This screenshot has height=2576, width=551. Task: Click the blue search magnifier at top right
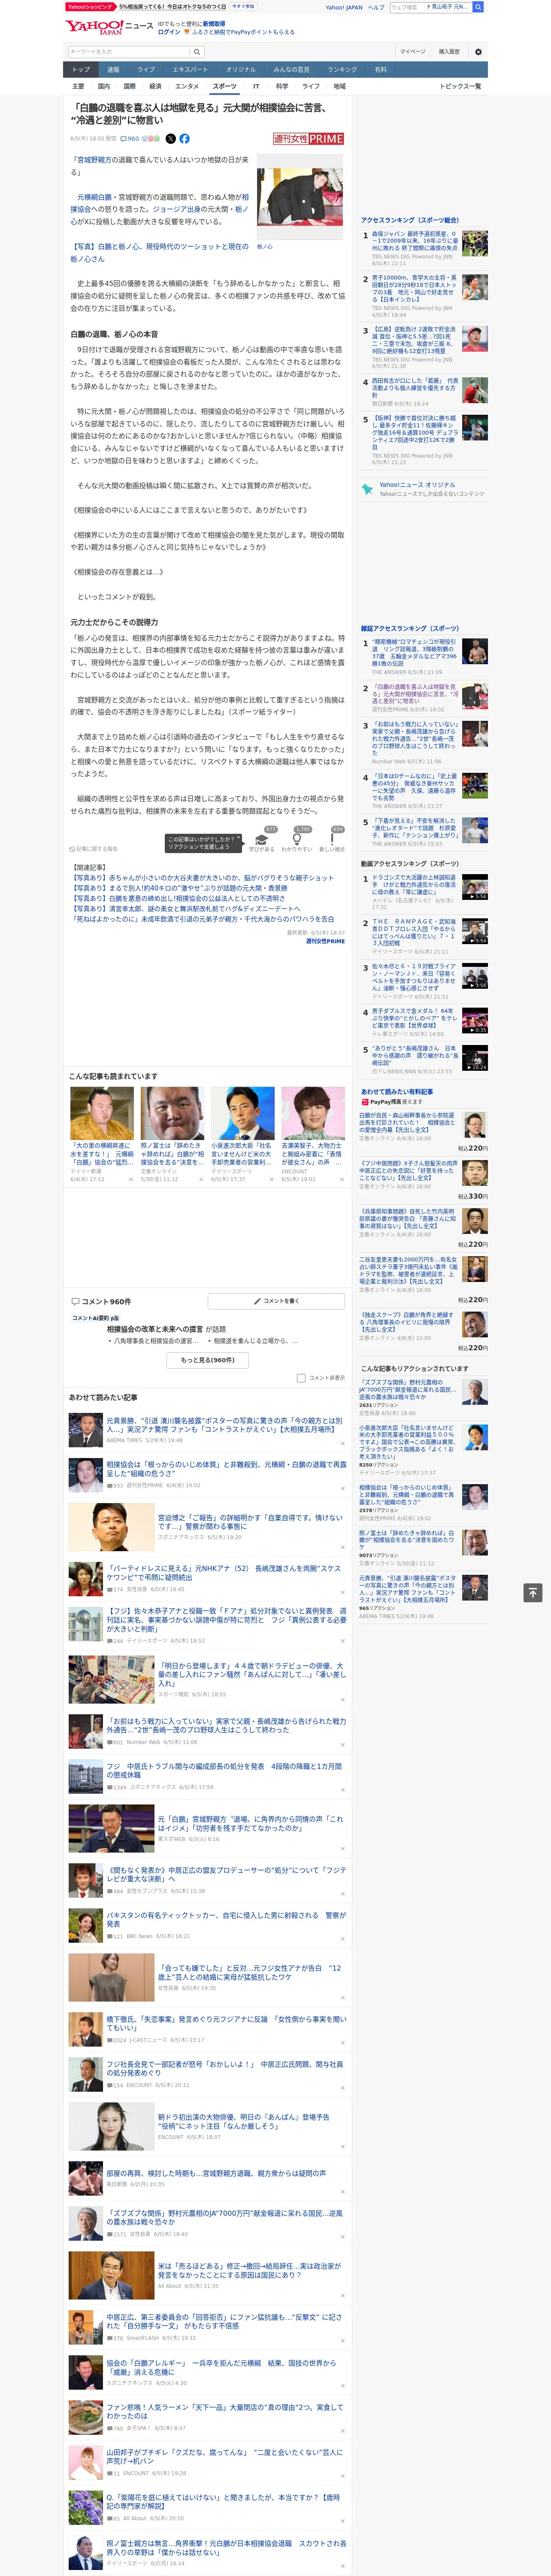click(478, 7)
